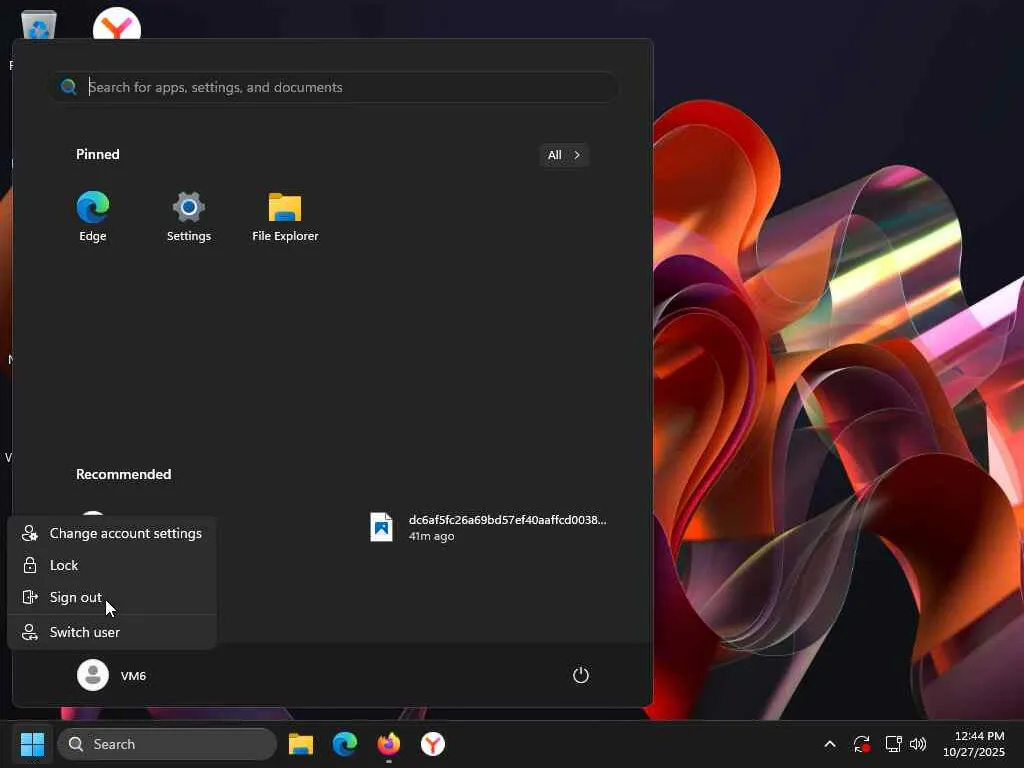
Task: Open File Explorer from the taskbar
Action: (x=301, y=744)
